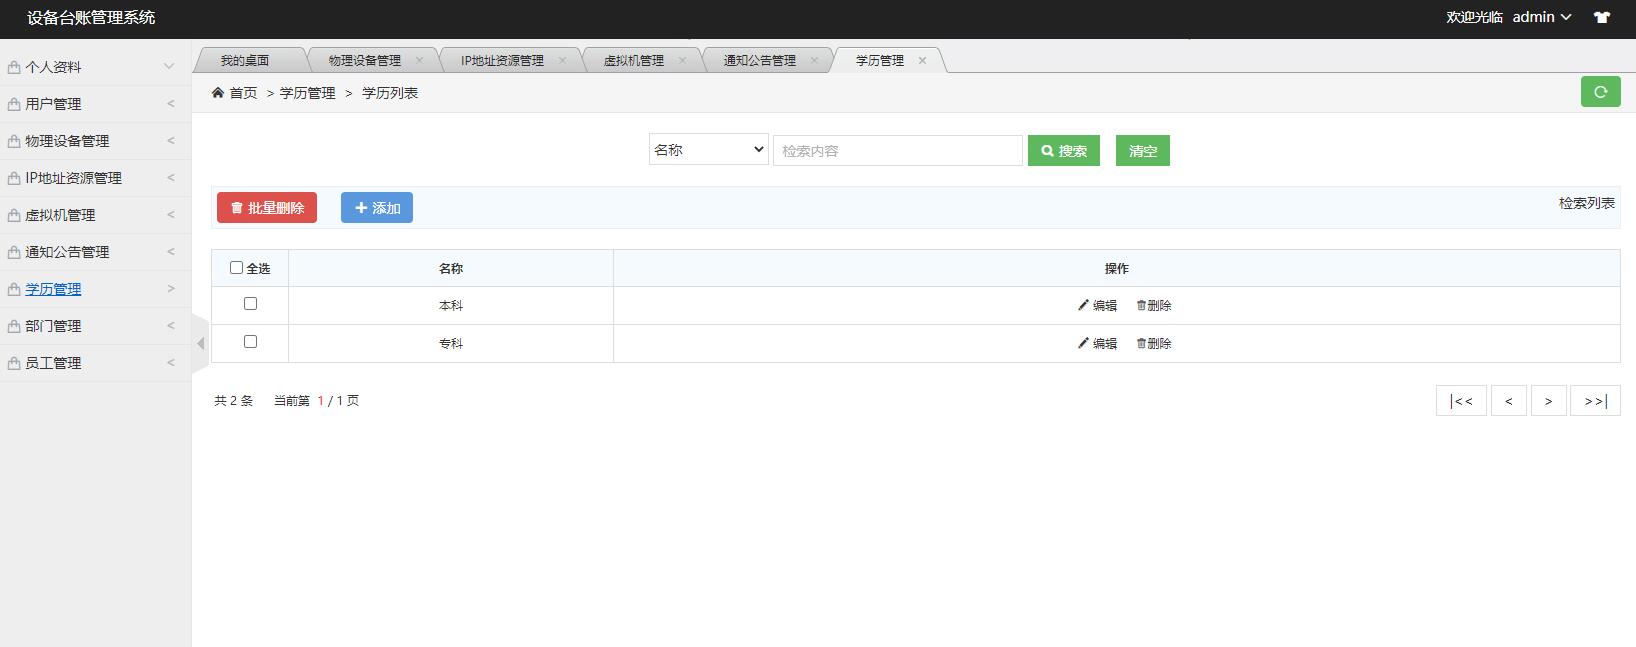Image resolution: width=1636 pixels, height=647 pixels.
Task: Expand IP地址资源管理 sidebar menu
Action: coord(95,178)
